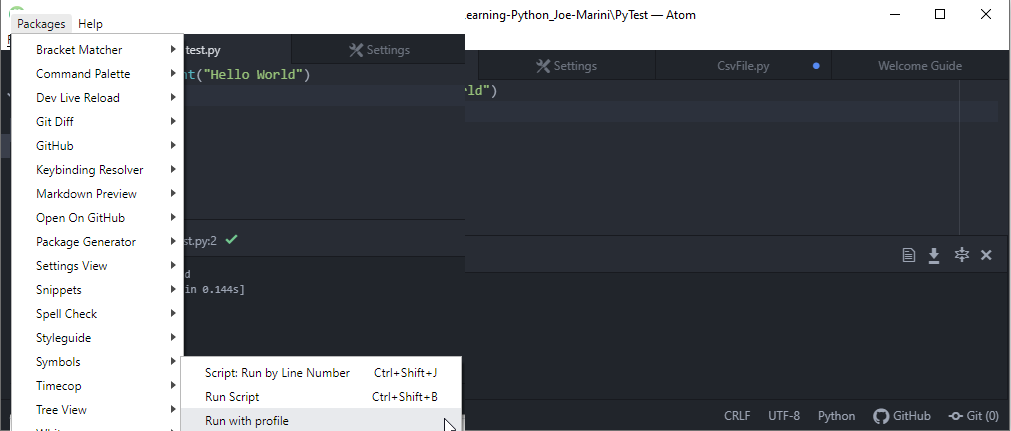Click the blue modified dot on CsvFile.py tab

point(816,66)
